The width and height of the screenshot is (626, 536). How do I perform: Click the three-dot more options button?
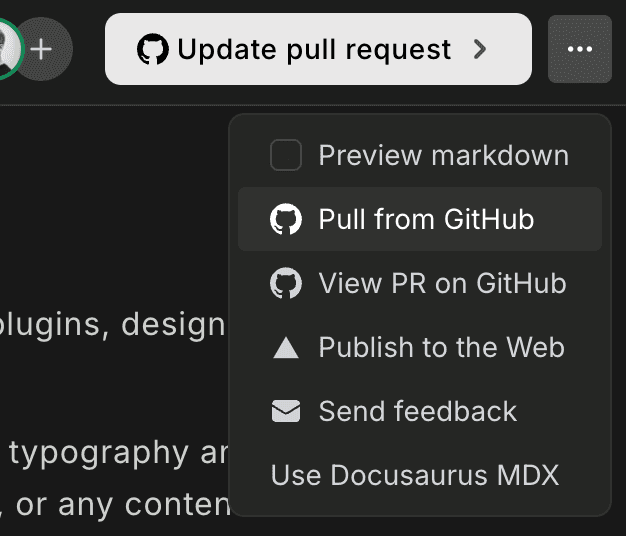pyautogui.click(x=580, y=49)
